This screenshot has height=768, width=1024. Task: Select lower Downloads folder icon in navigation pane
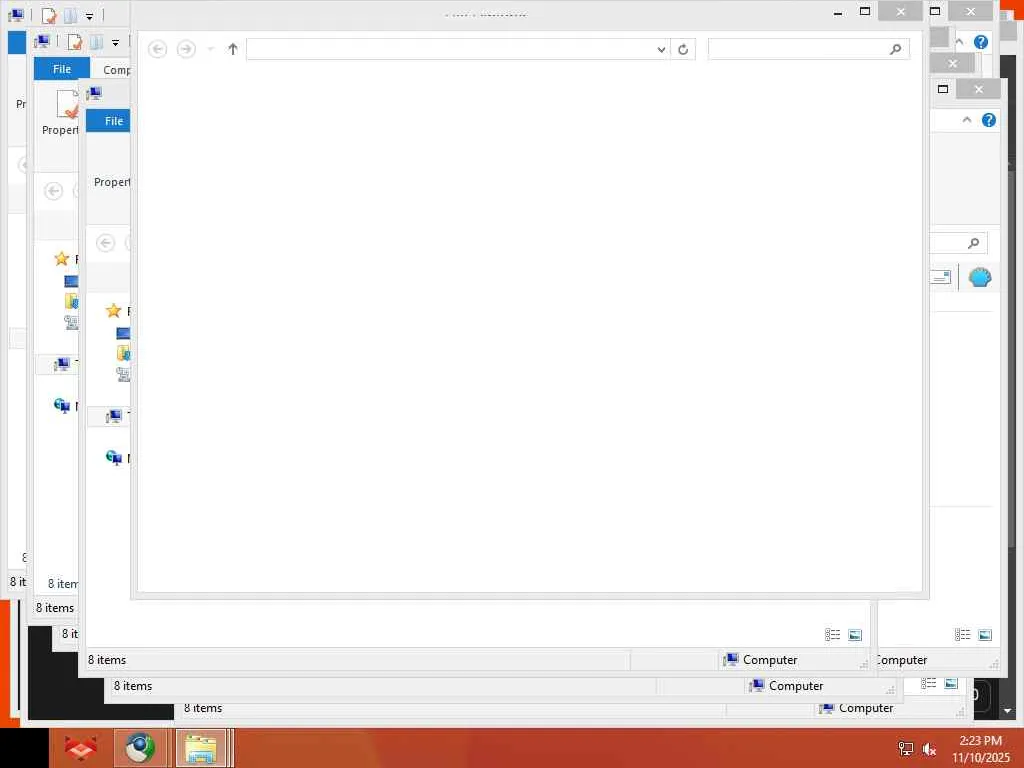[123, 353]
